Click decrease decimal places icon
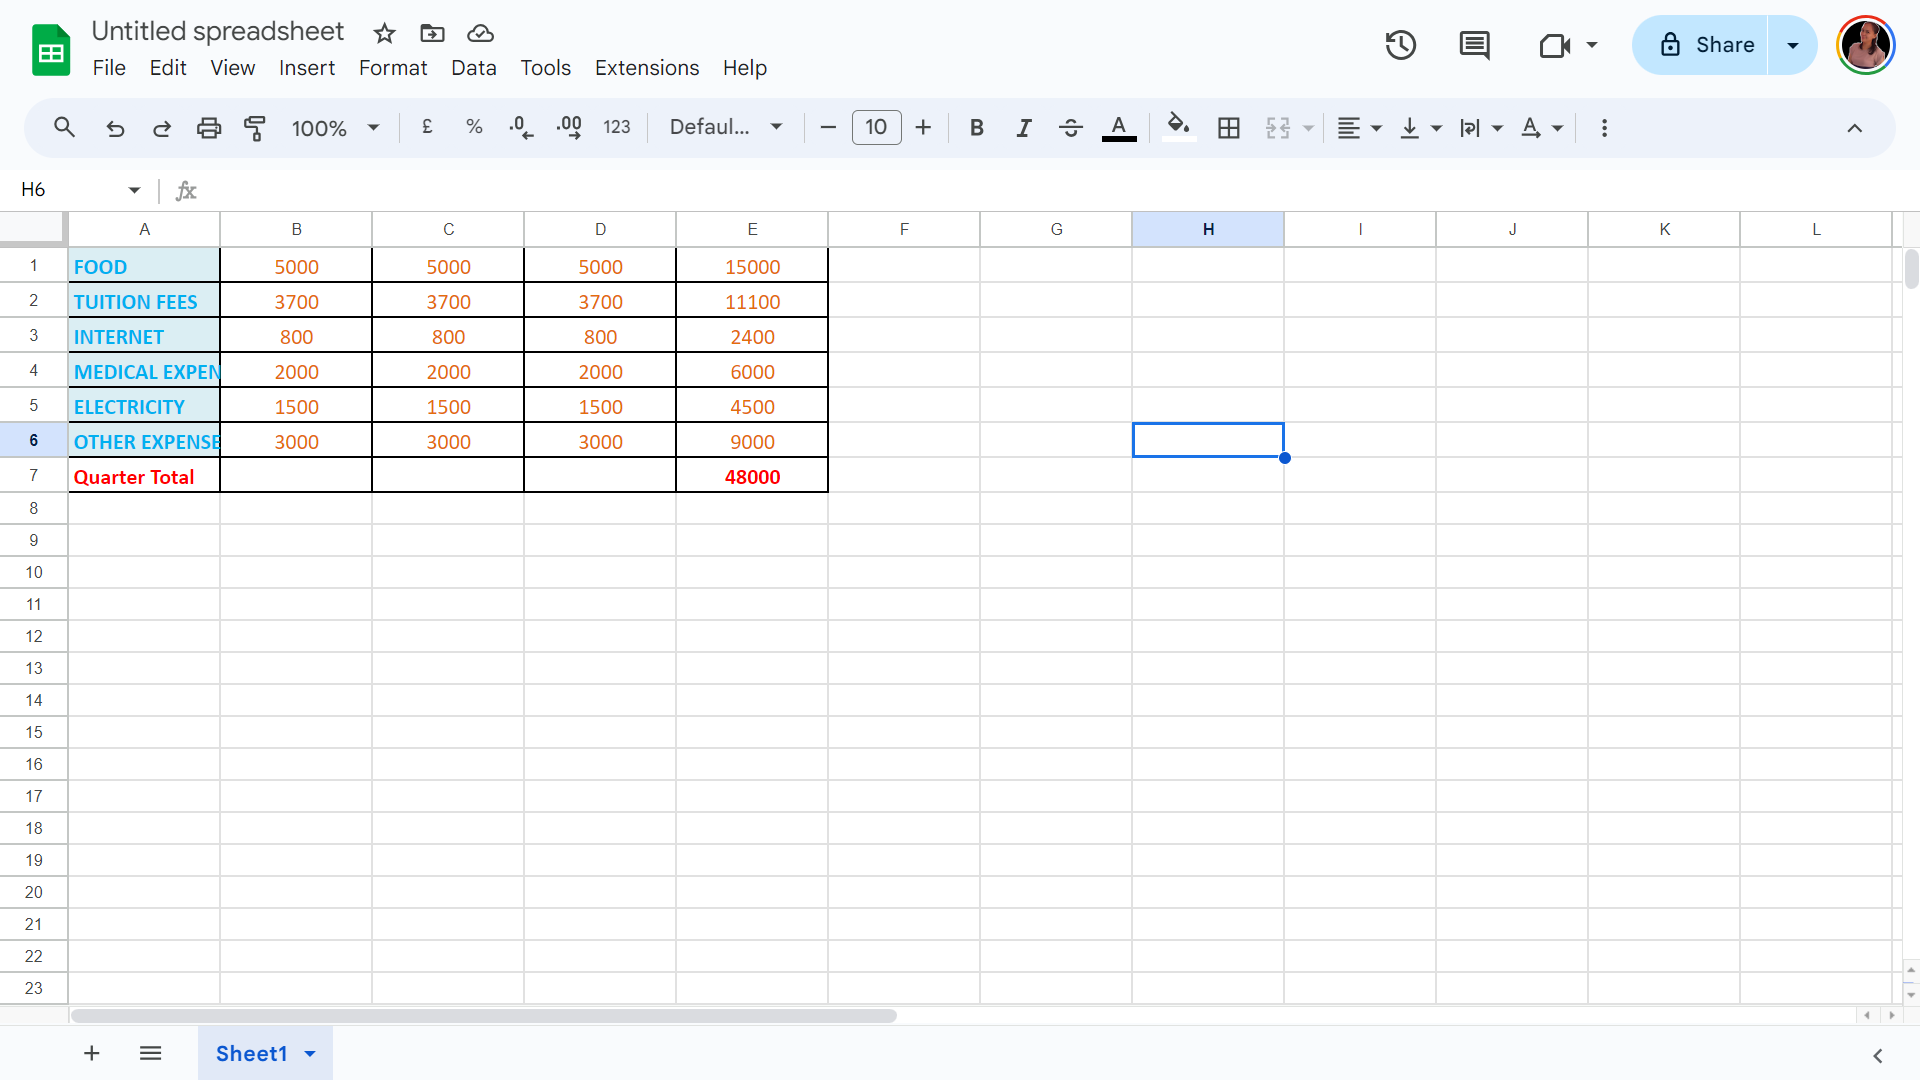Screen dimensions: 1920x1080 coord(521,128)
